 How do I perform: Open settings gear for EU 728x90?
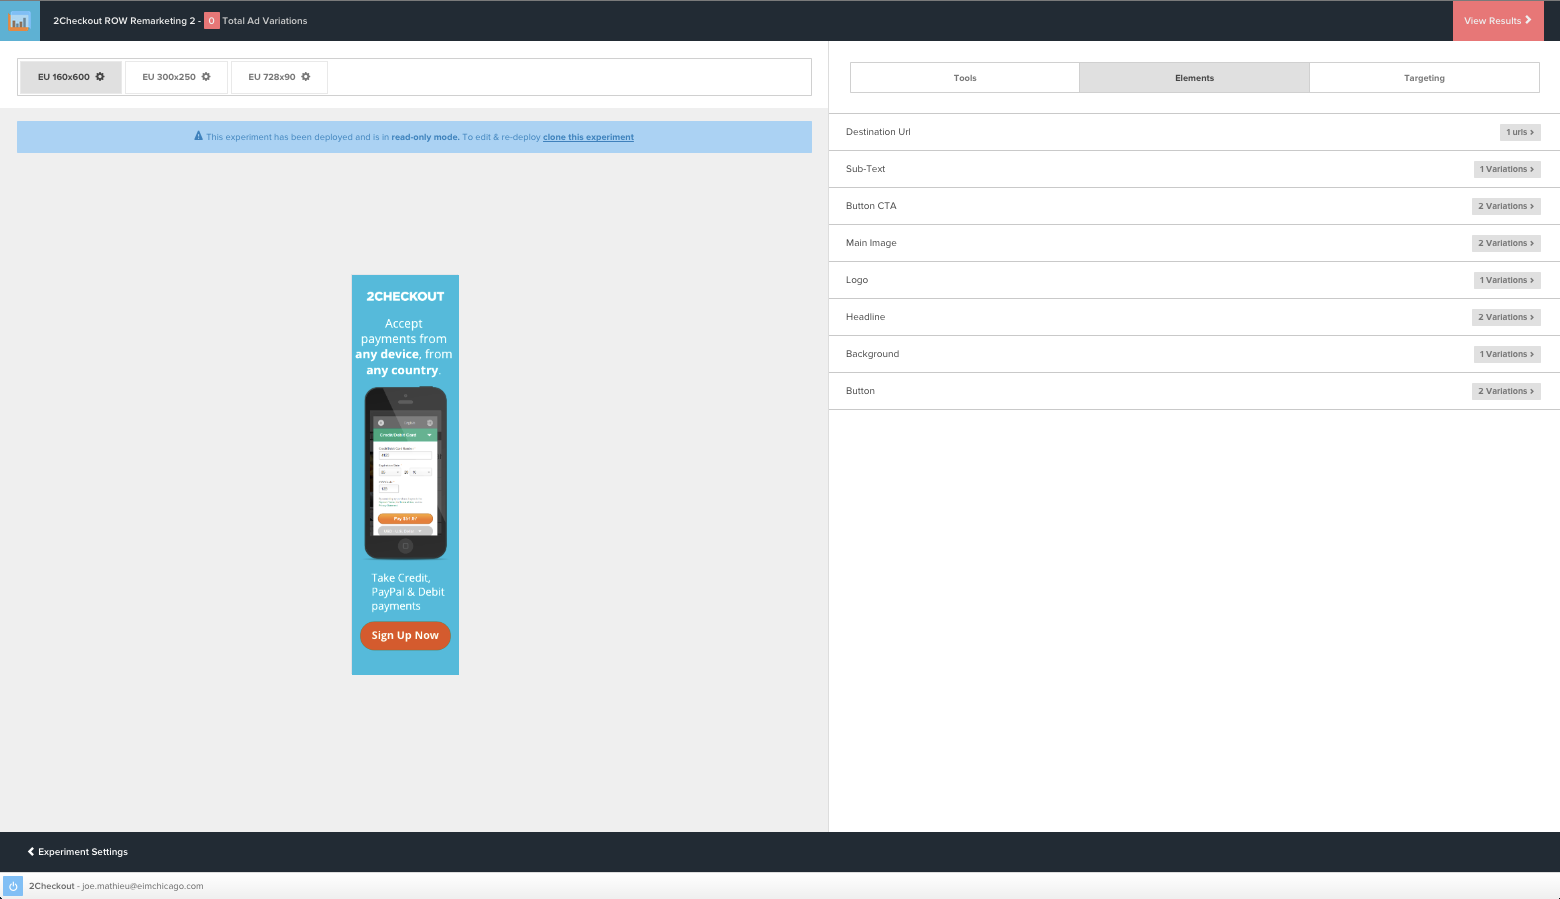pyautogui.click(x=306, y=77)
